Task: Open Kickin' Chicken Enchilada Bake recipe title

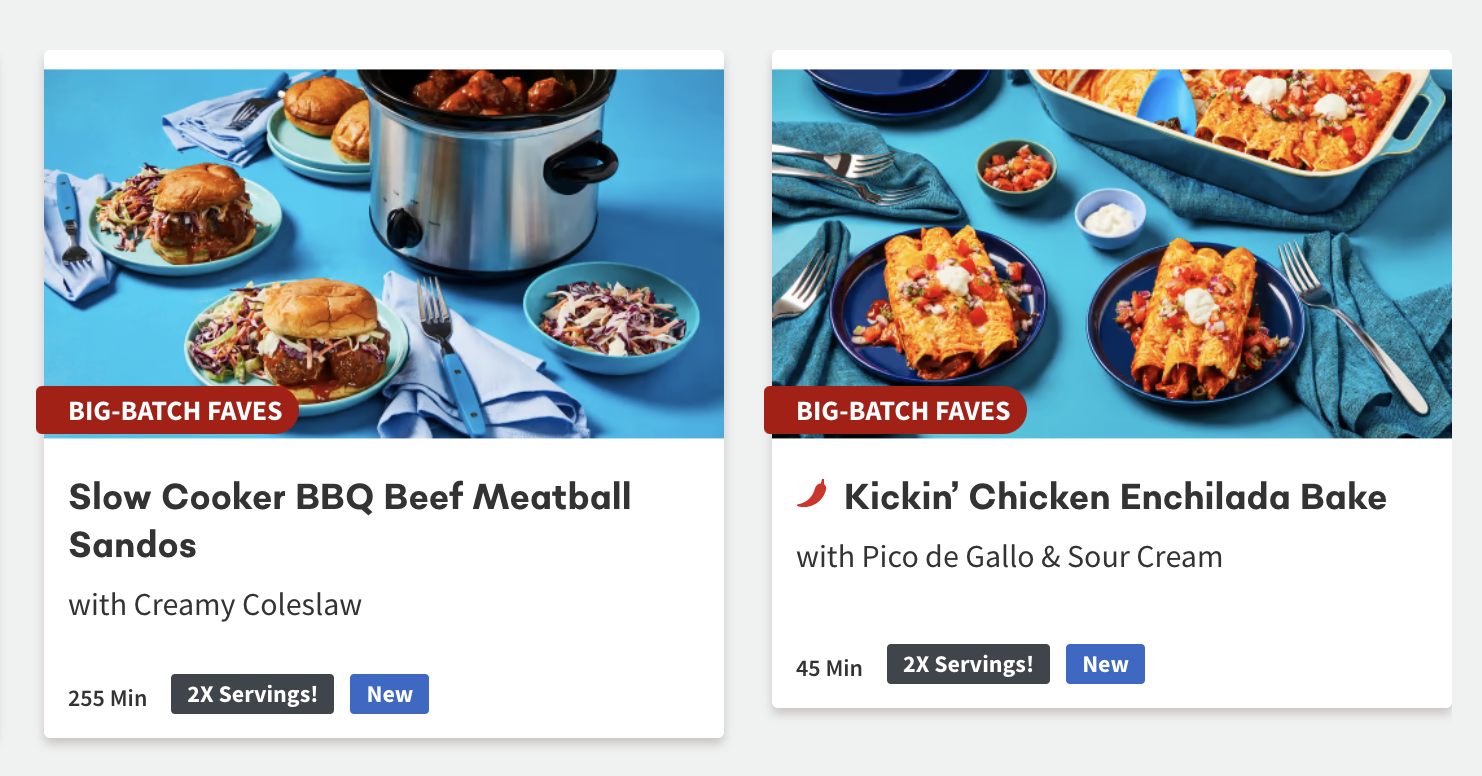Action: [1115, 496]
